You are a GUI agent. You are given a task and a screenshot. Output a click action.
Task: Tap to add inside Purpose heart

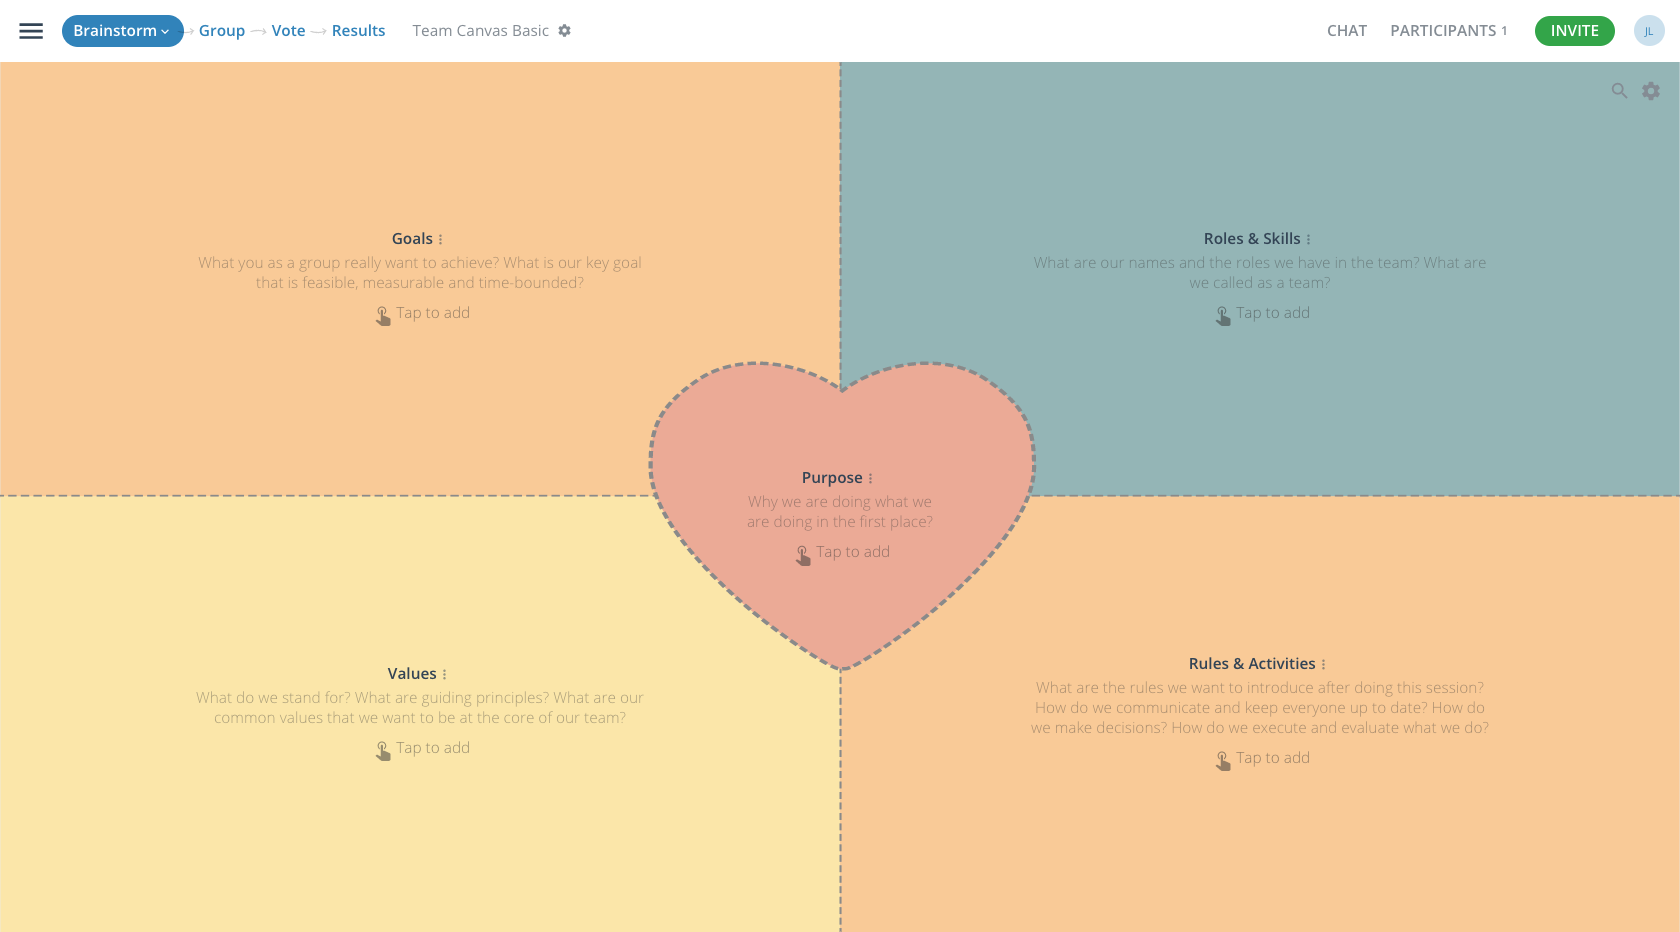842,553
